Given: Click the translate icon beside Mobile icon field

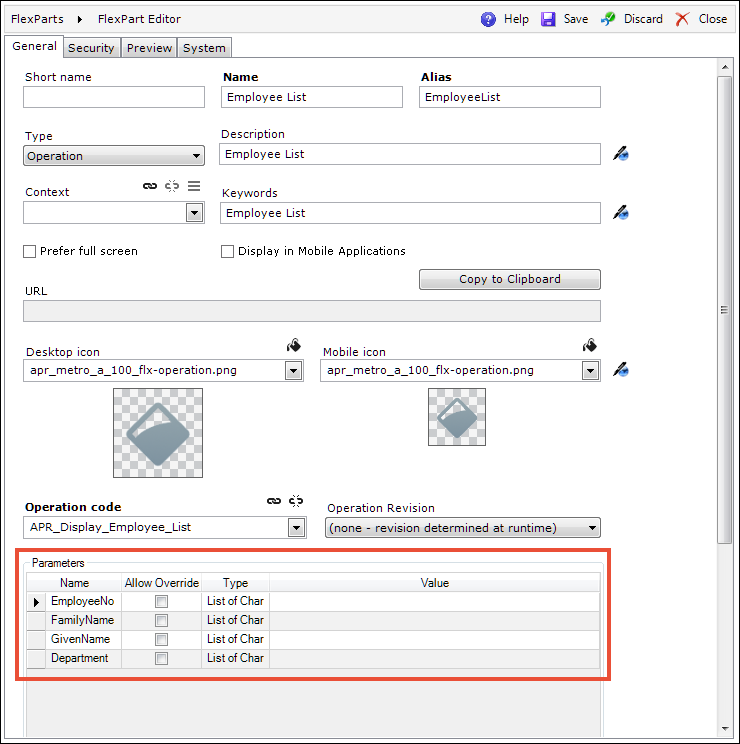Looking at the screenshot, I should (620, 369).
